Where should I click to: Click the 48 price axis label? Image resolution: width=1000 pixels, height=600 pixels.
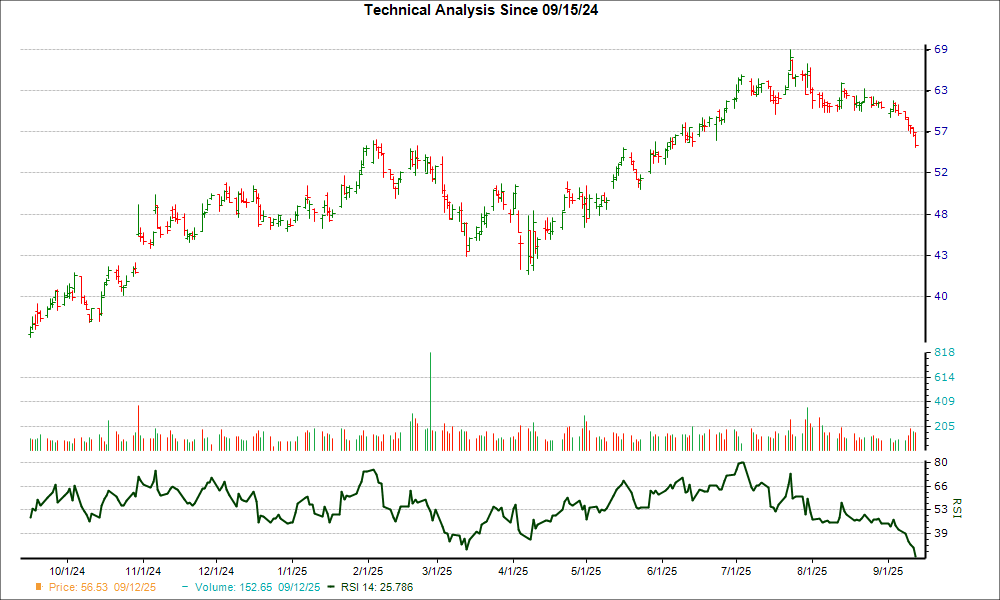point(941,214)
